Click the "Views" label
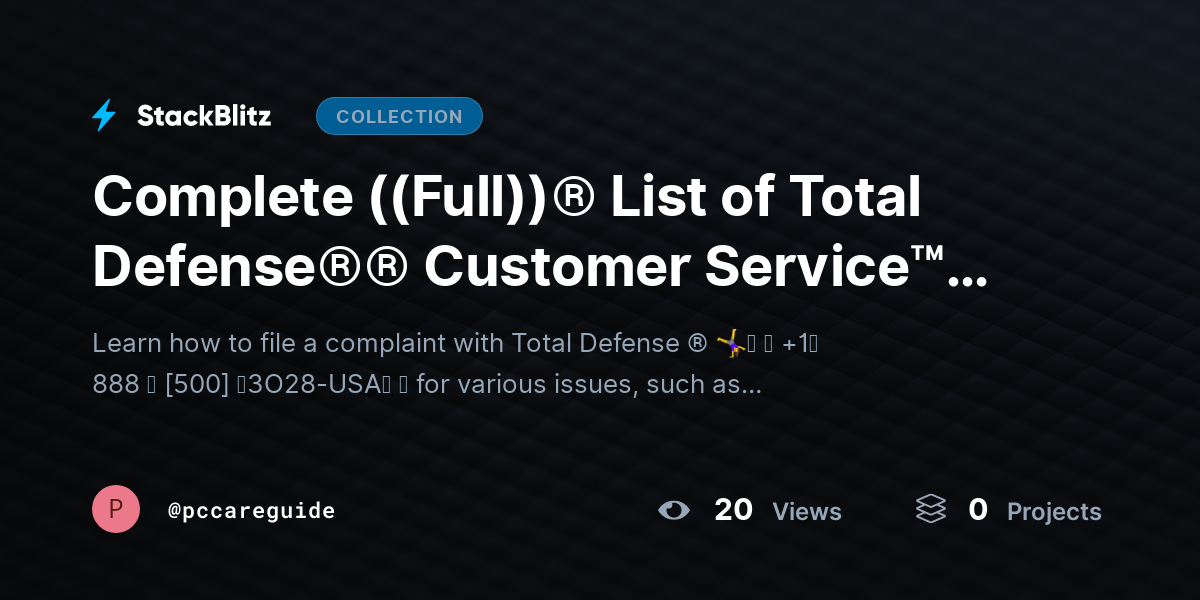 tap(807, 512)
